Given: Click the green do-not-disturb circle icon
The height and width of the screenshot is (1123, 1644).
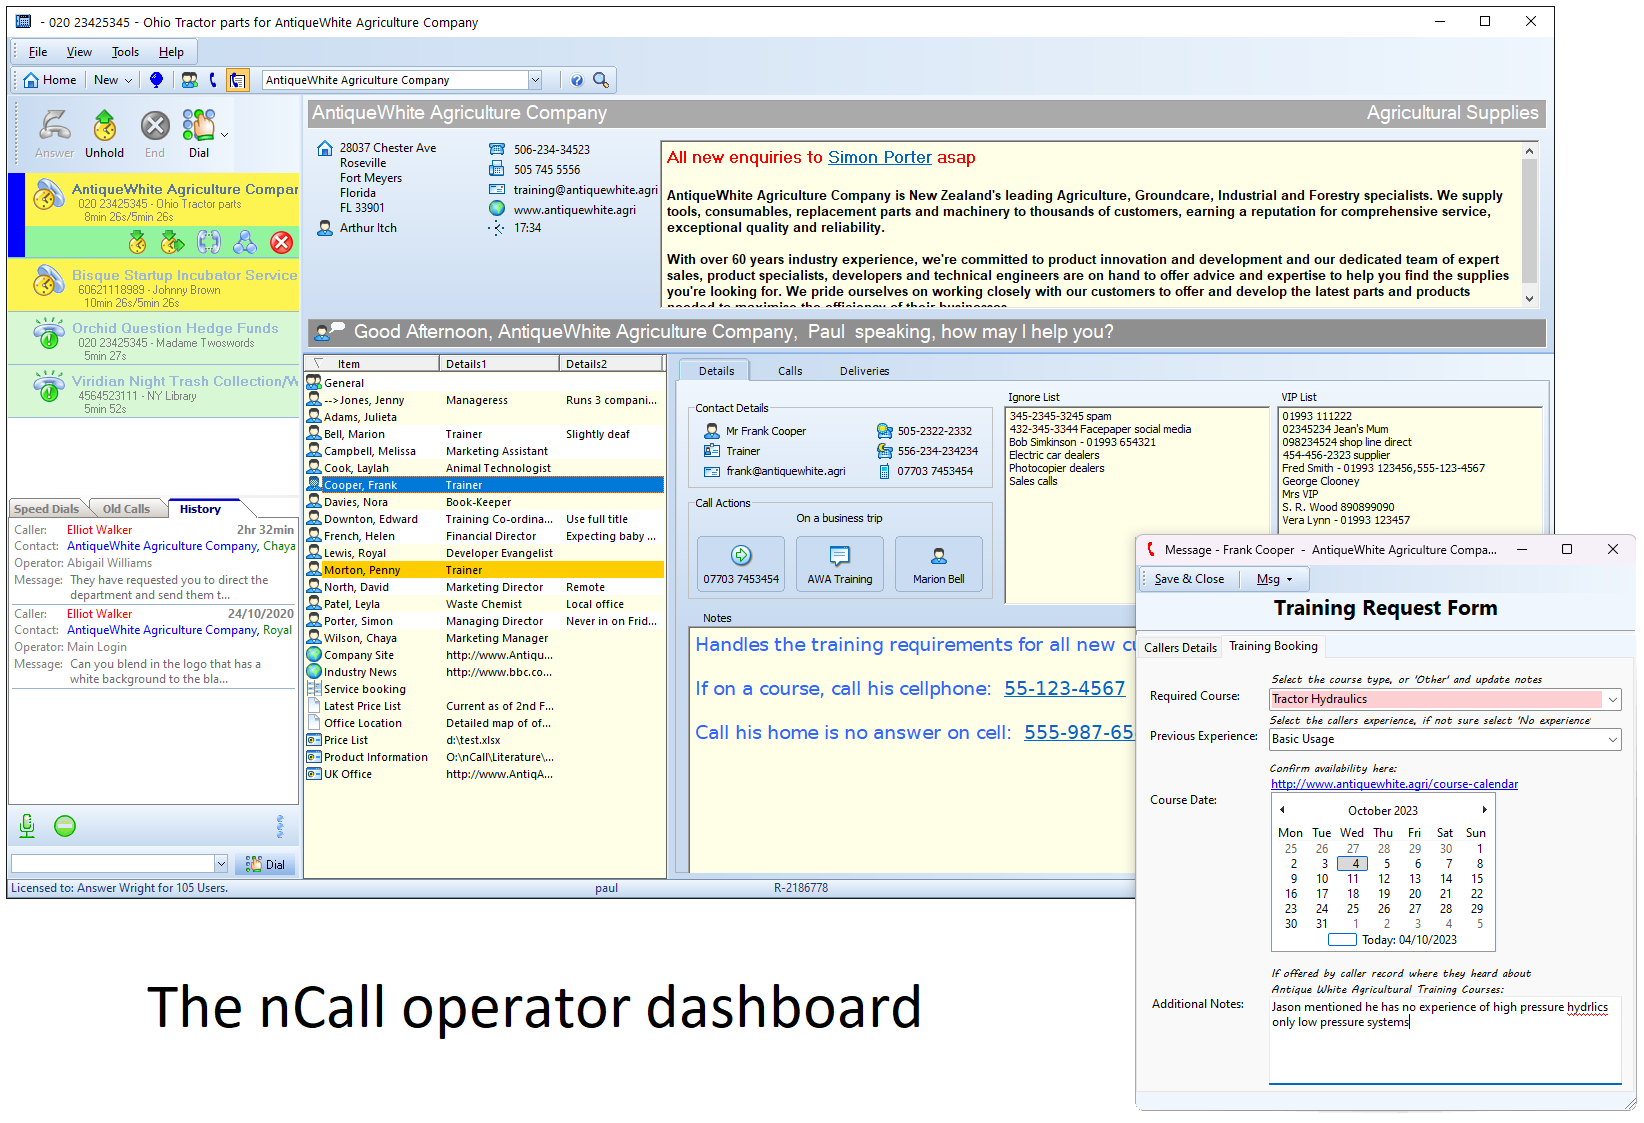Looking at the screenshot, I should pyautogui.click(x=65, y=826).
